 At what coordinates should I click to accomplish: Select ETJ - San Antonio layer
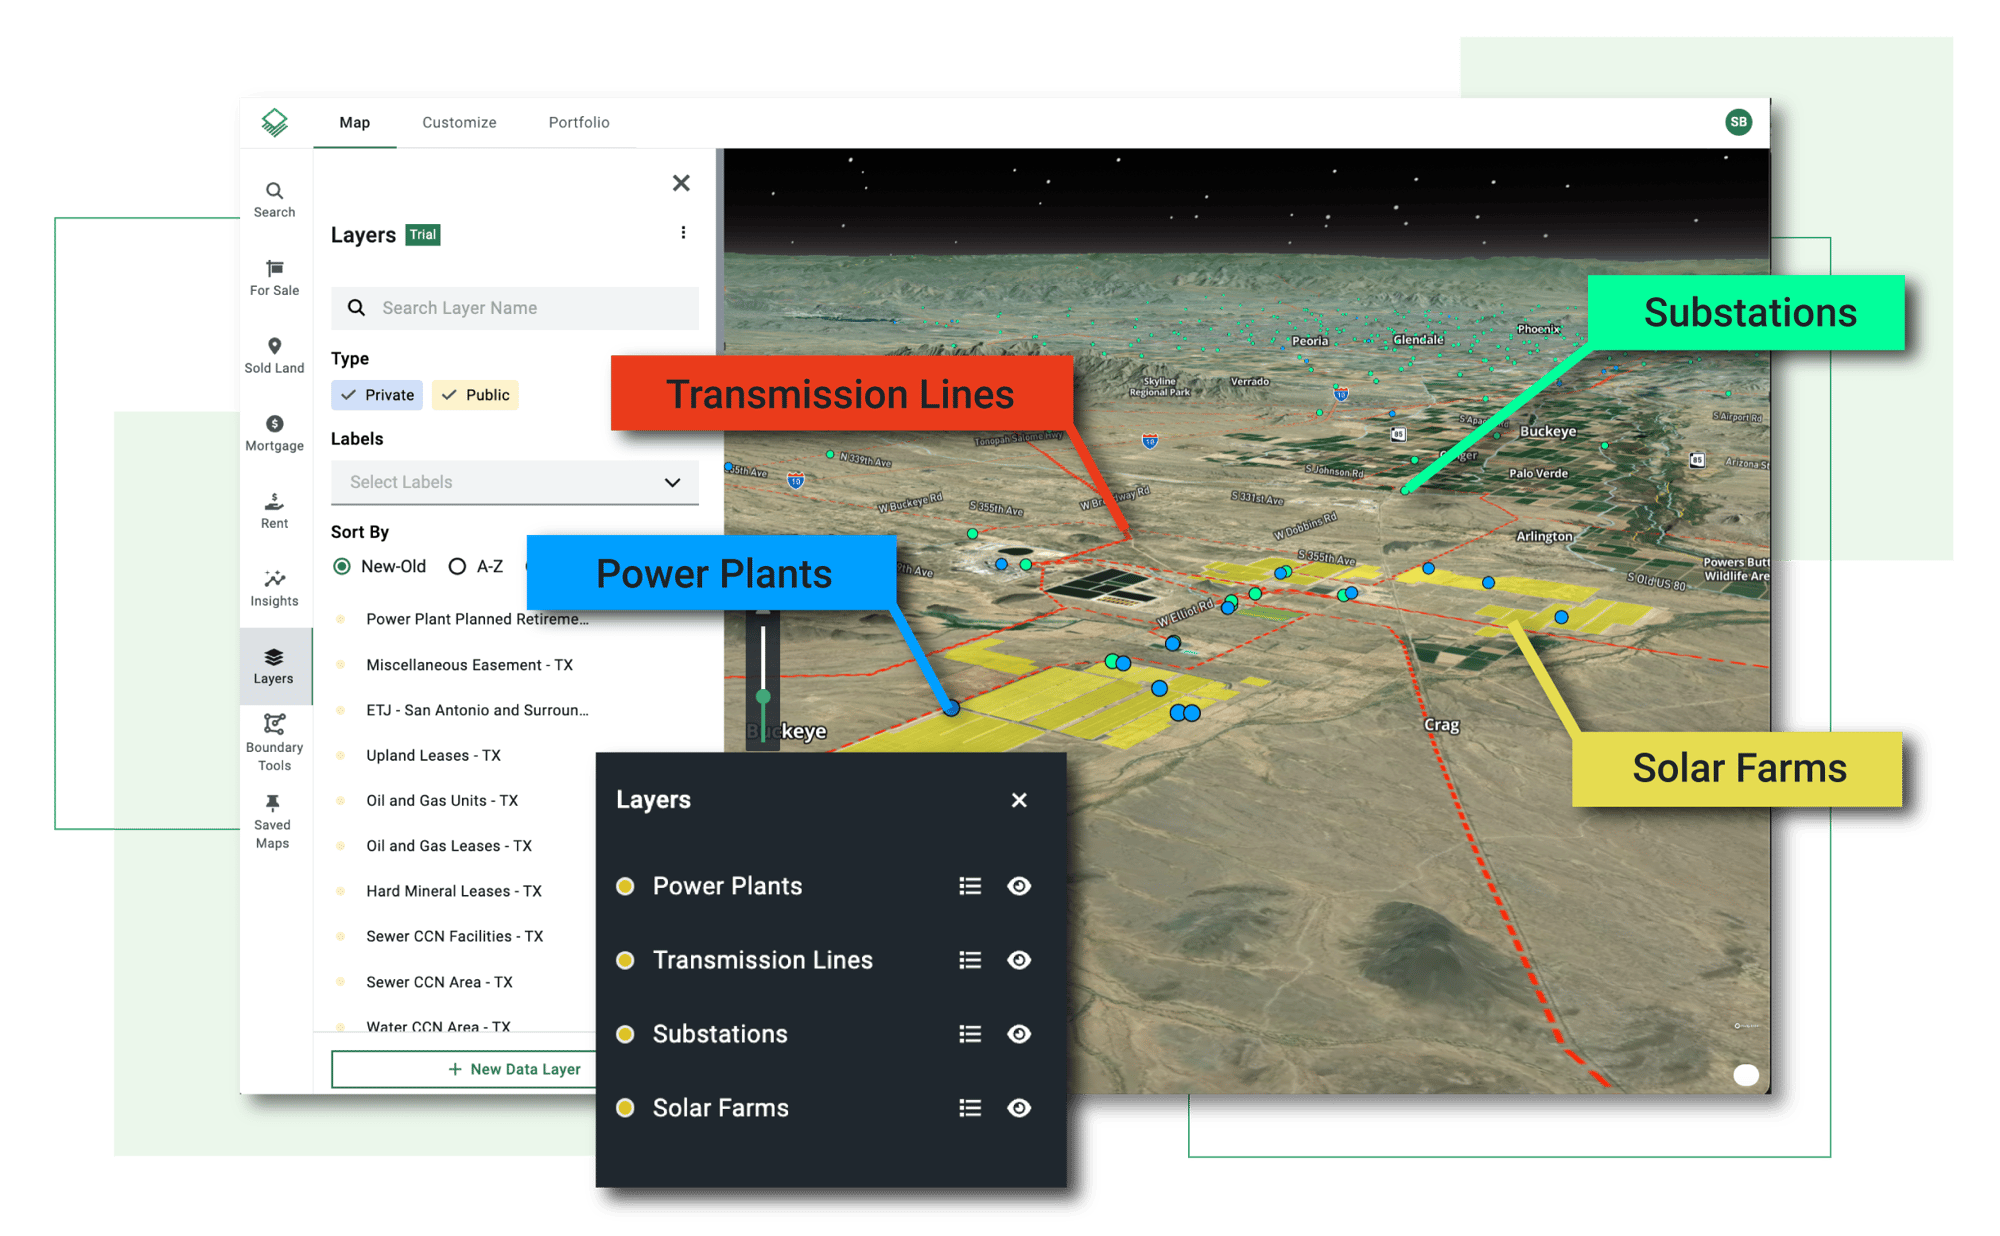[x=477, y=710]
